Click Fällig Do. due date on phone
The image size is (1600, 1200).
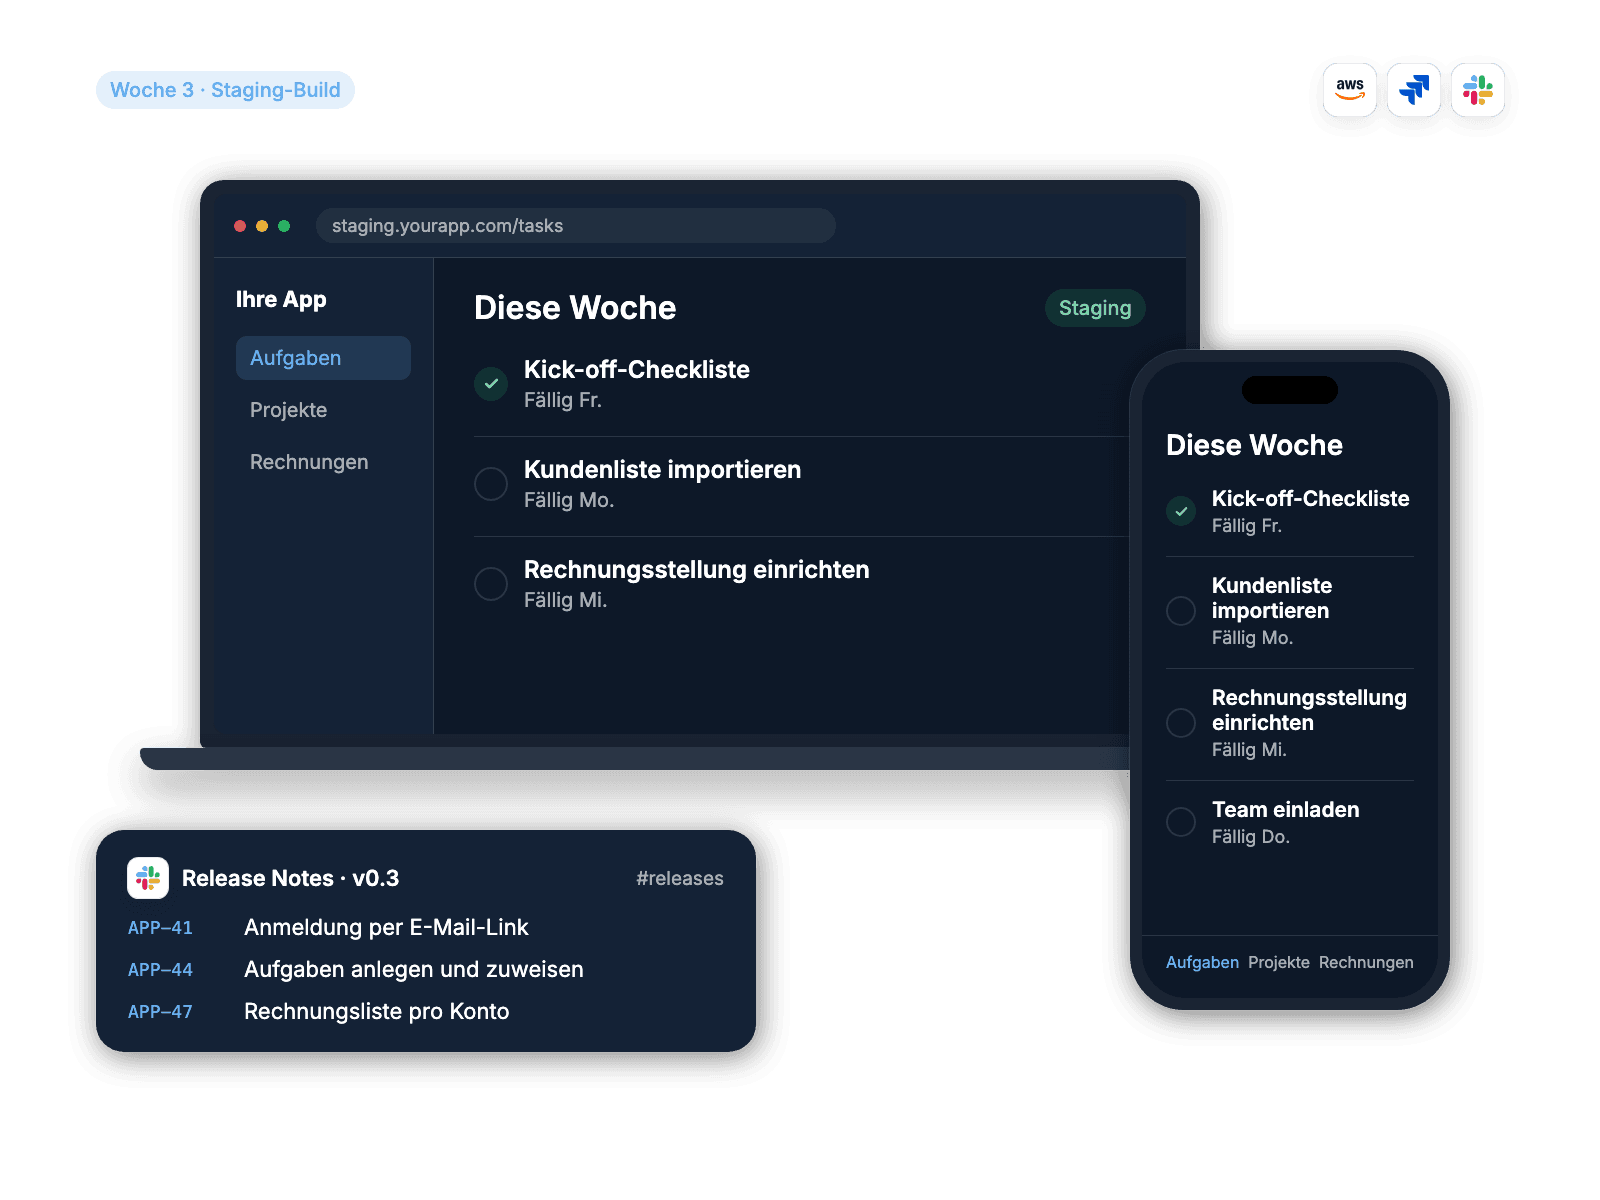(1251, 837)
